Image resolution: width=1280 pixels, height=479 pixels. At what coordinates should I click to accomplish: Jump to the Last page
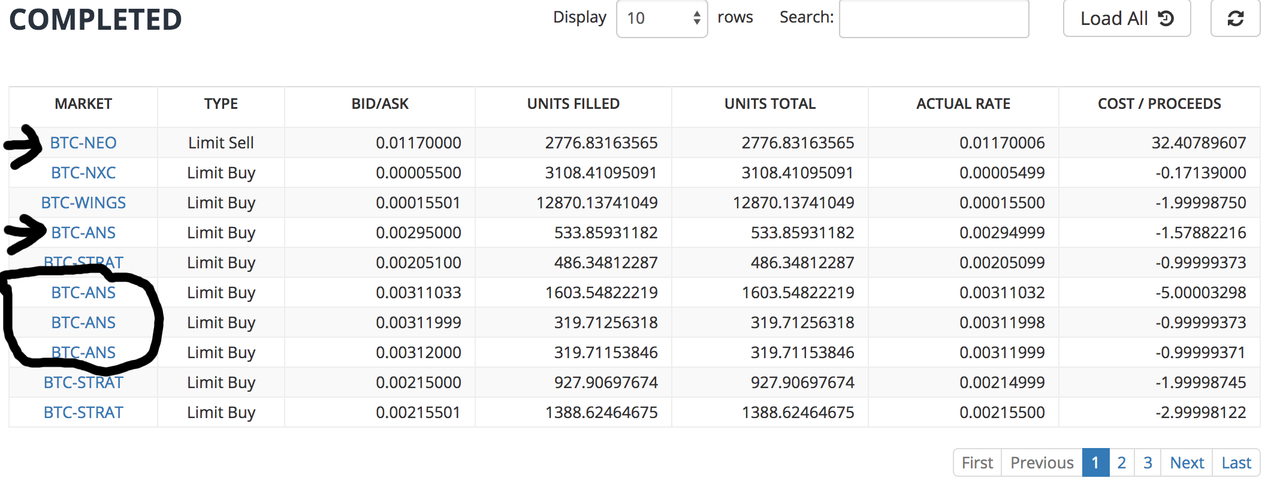pos(1236,462)
